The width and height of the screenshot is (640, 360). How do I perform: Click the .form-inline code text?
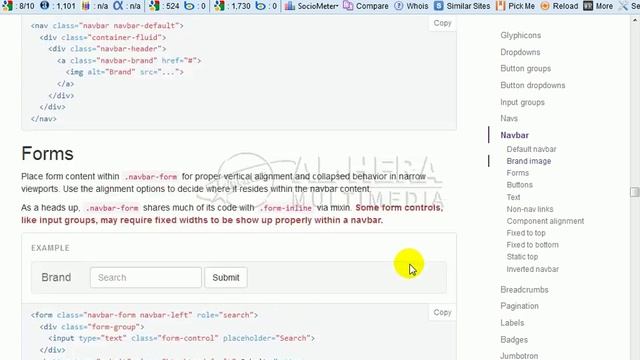click(286, 208)
